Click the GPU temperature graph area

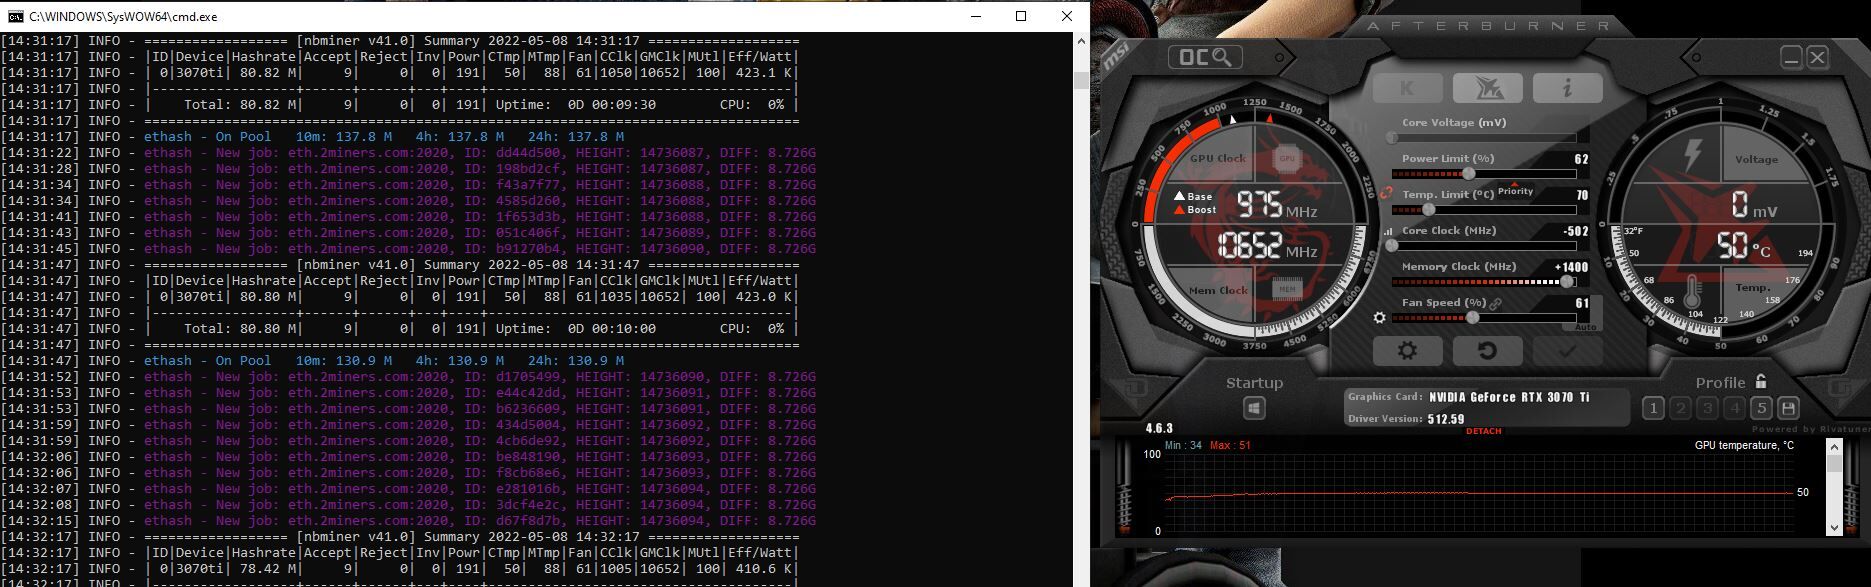coord(1478,493)
